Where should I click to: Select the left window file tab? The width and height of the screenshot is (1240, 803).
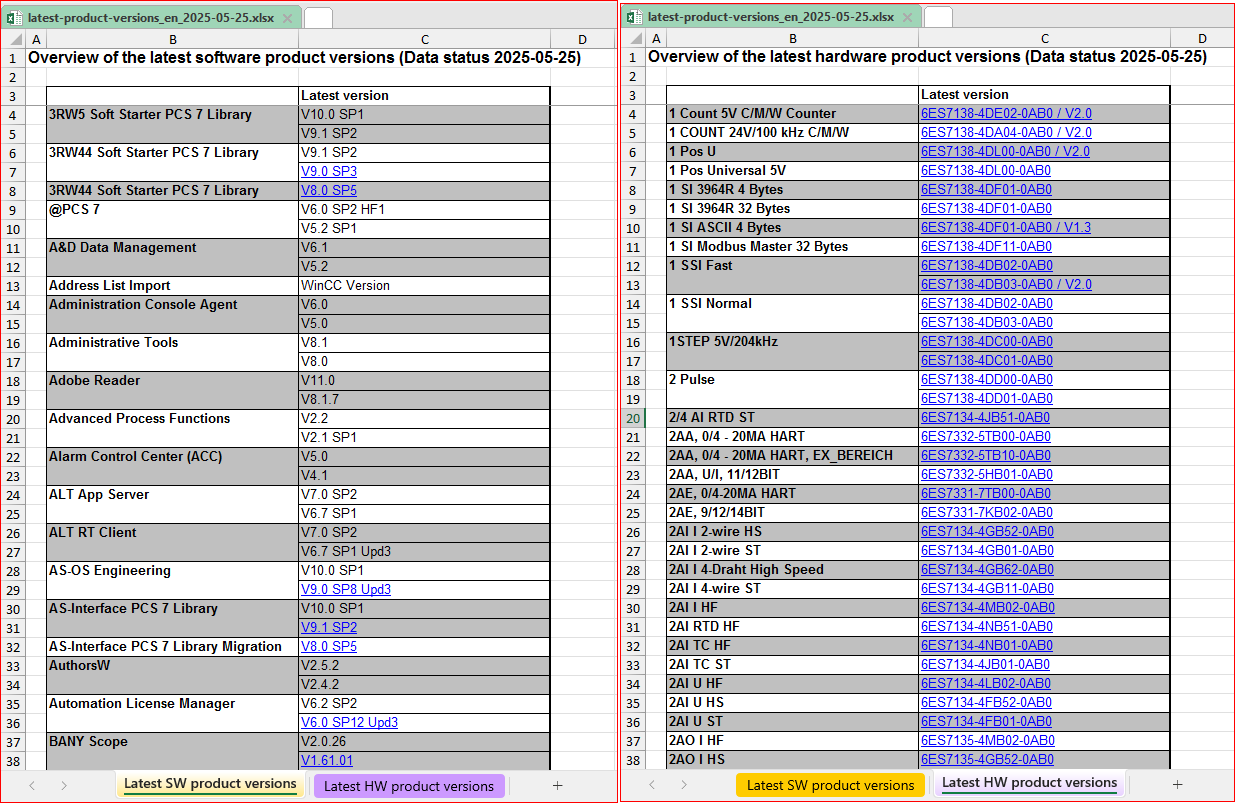click(x=150, y=18)
